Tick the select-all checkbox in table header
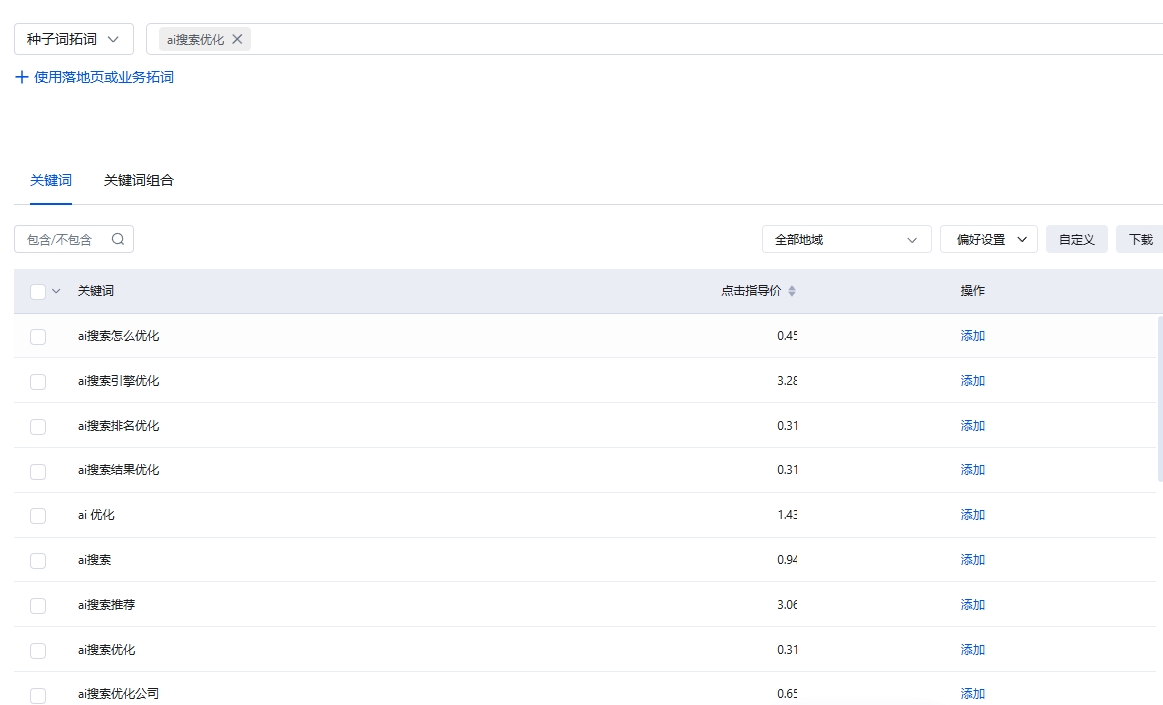 pos(38,292)
